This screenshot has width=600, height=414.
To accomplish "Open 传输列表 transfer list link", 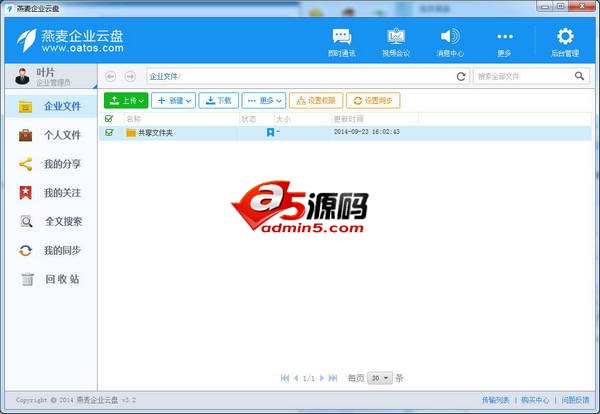I will [496, 400].
